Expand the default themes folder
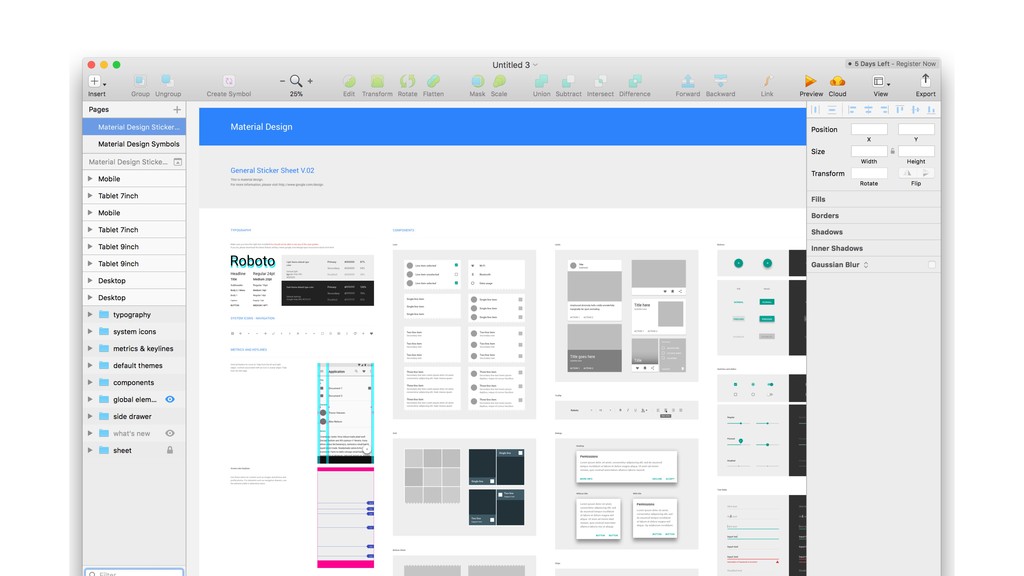This screenshot has width=1024, height=576. point(90,365)
